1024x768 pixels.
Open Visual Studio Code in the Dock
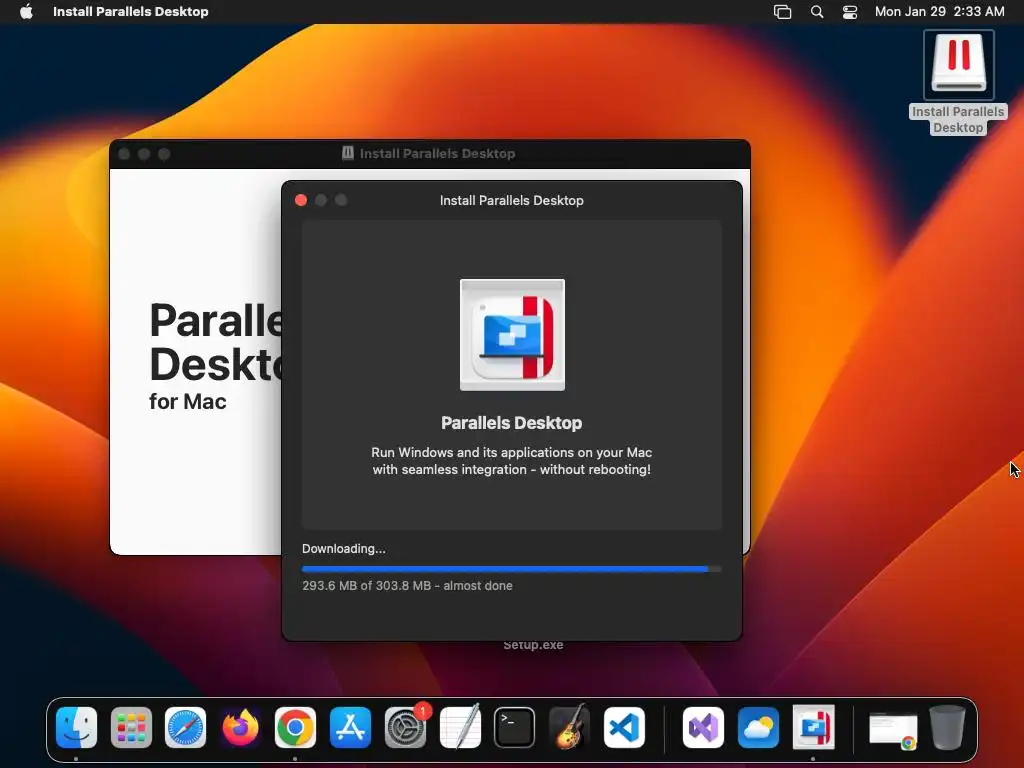[624, 727]
